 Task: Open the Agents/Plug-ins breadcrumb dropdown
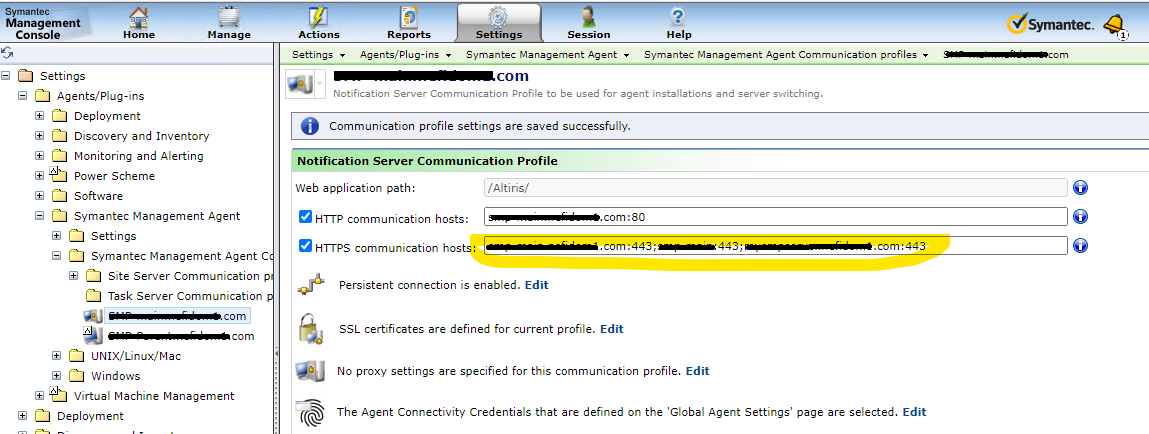tap(406, 55)
